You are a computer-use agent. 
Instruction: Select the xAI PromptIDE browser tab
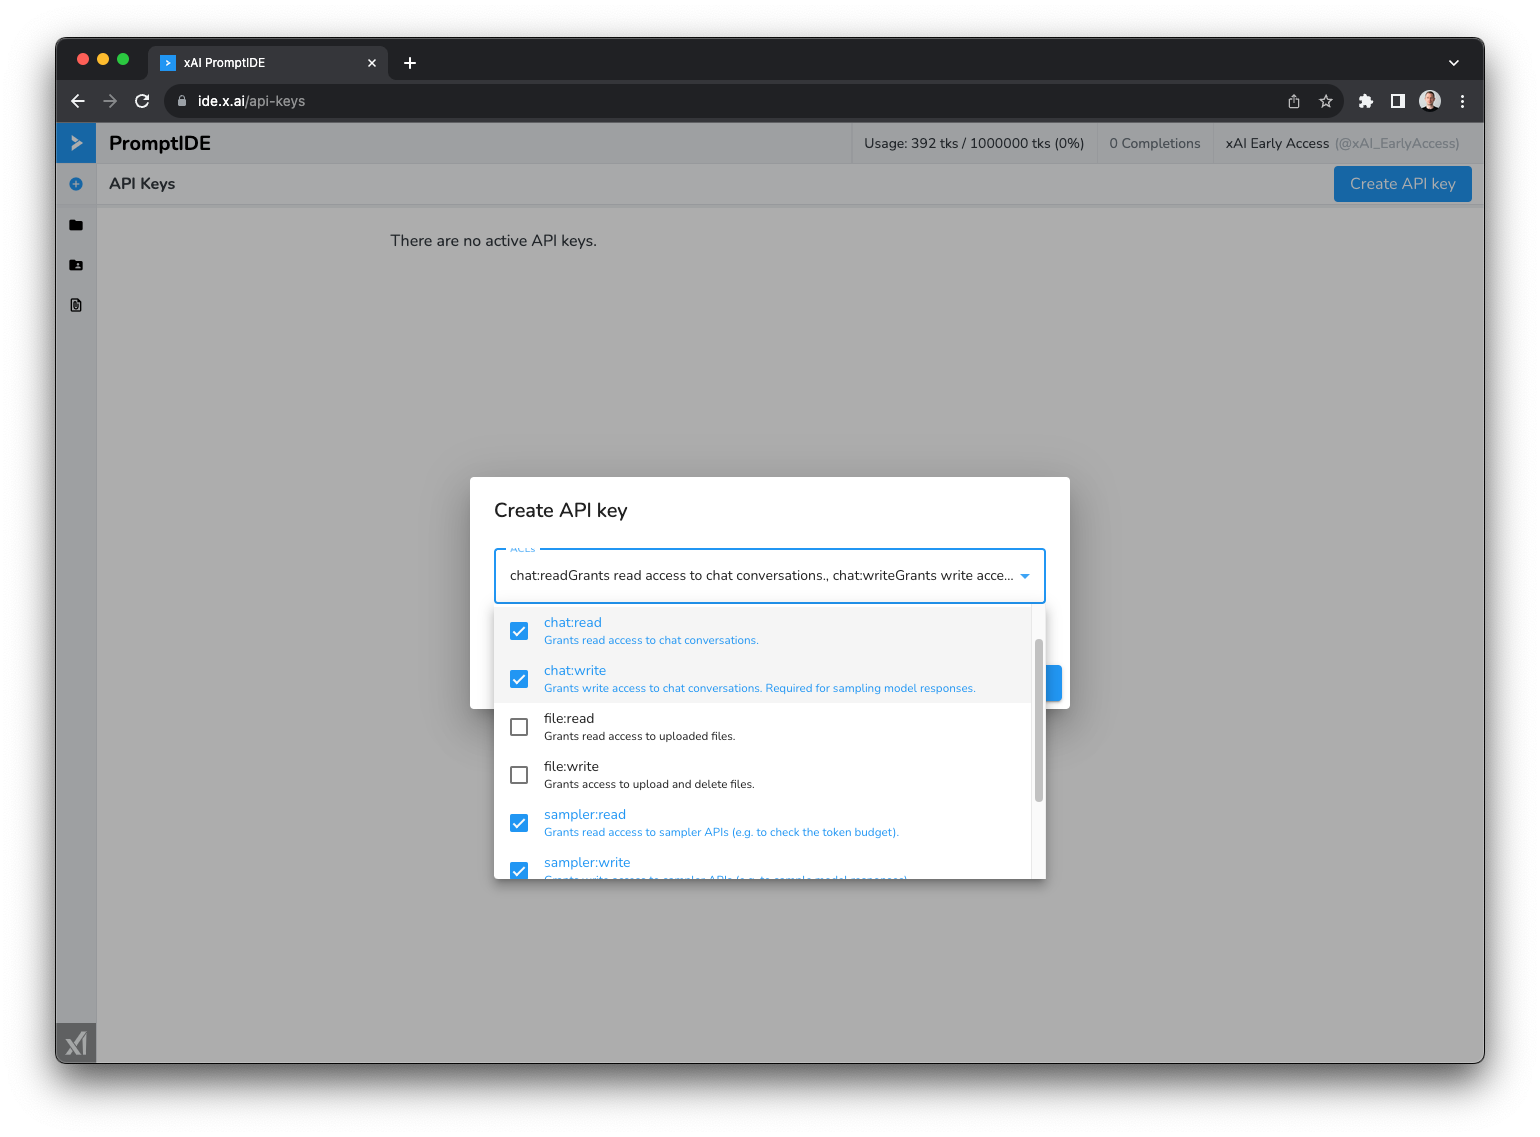coord(268,63)
